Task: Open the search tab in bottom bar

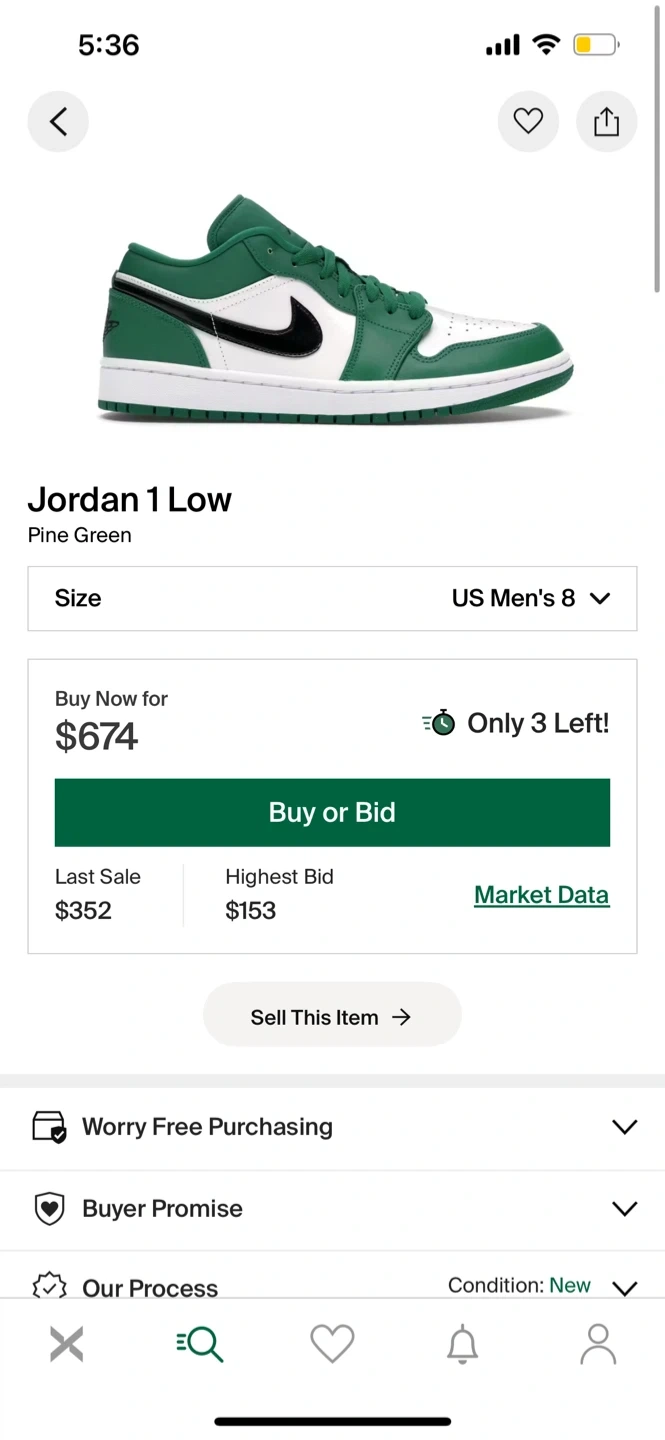Action: 200,1344
